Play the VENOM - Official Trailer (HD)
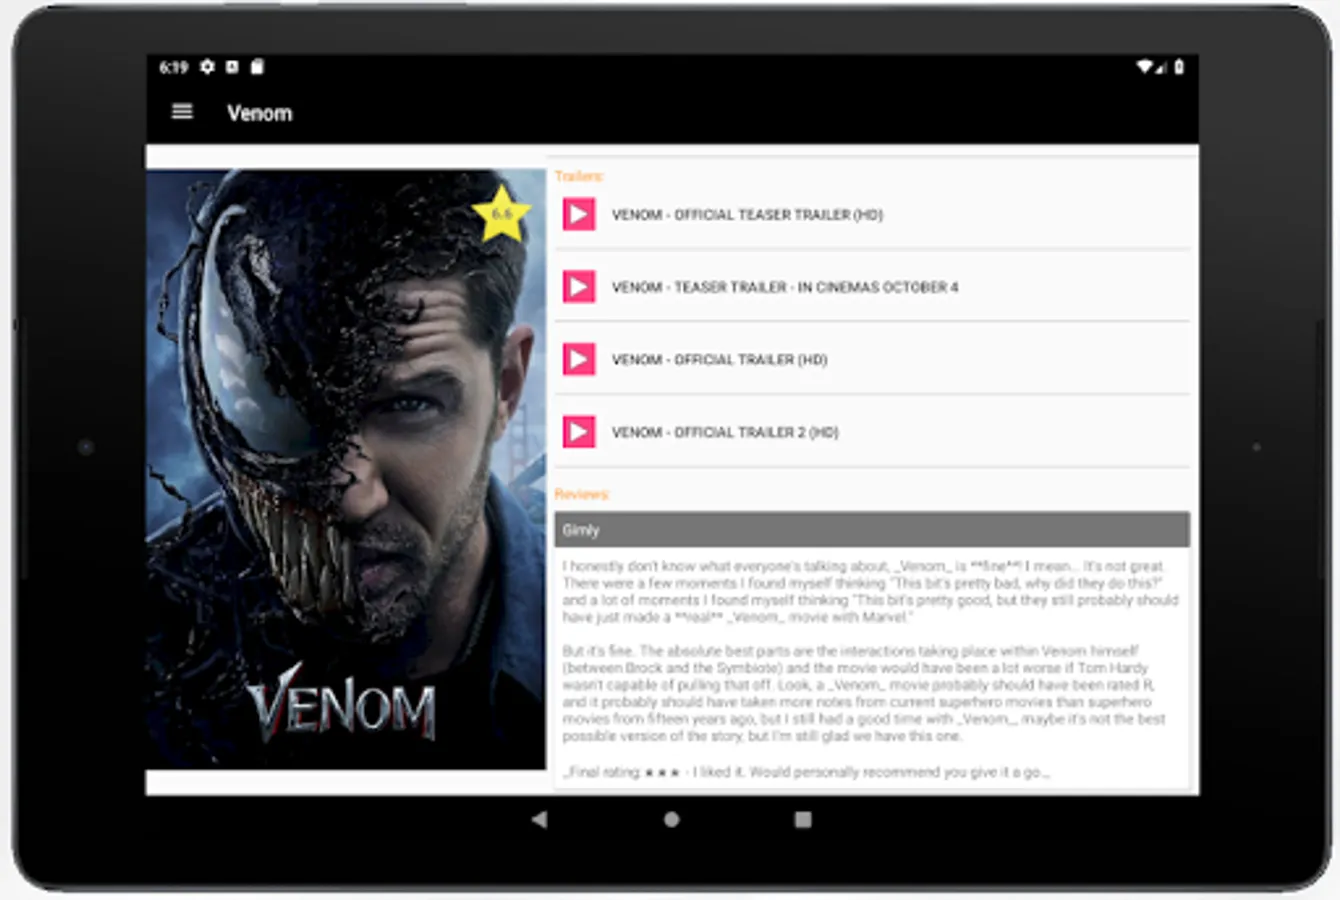1340x900 pixels. click(578, 360)
